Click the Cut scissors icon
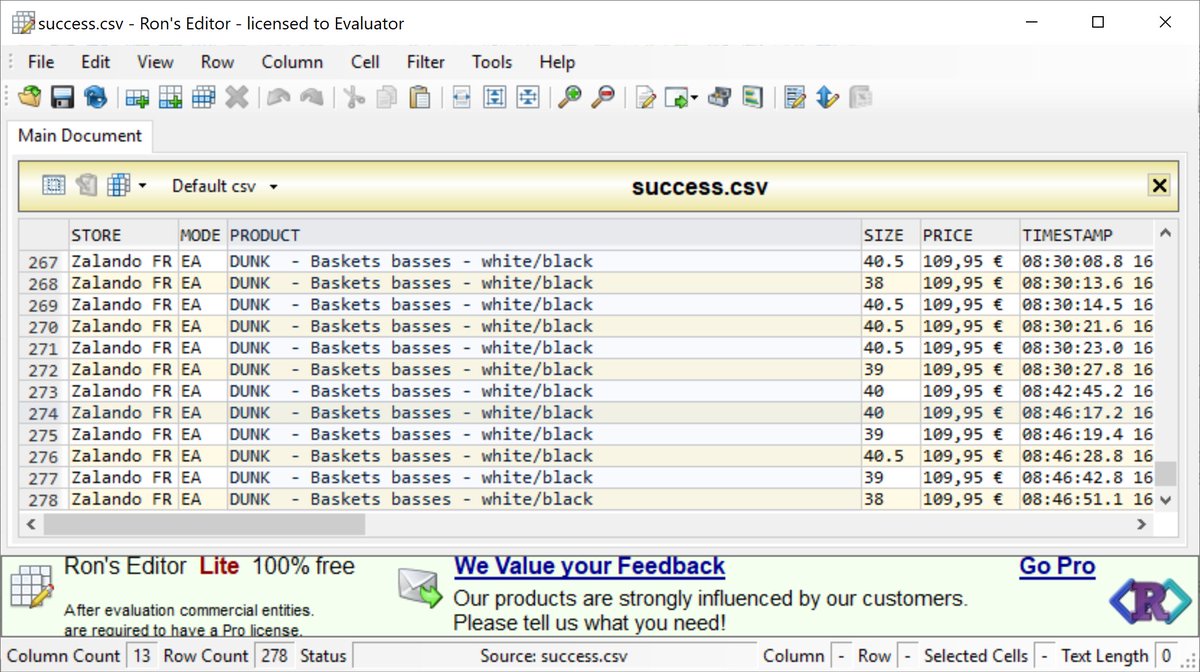 [x=353, y=97]
